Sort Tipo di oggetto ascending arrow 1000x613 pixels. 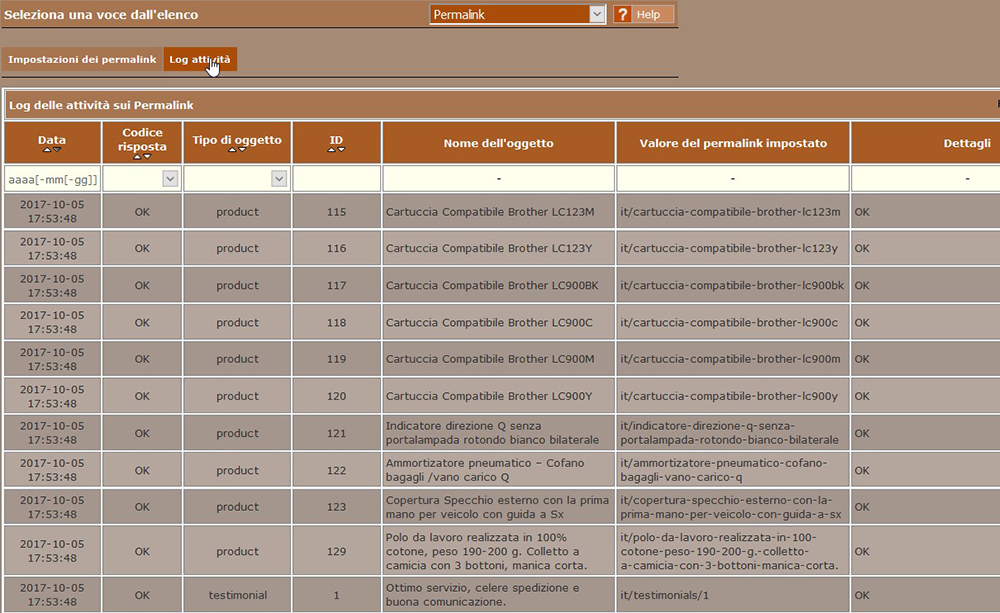pyautogui.click(x=232, y=150)
